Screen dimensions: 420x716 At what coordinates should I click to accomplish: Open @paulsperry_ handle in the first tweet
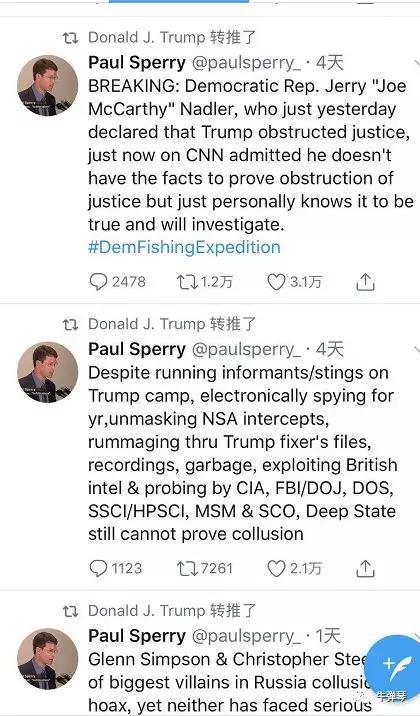tap(247, 63)
